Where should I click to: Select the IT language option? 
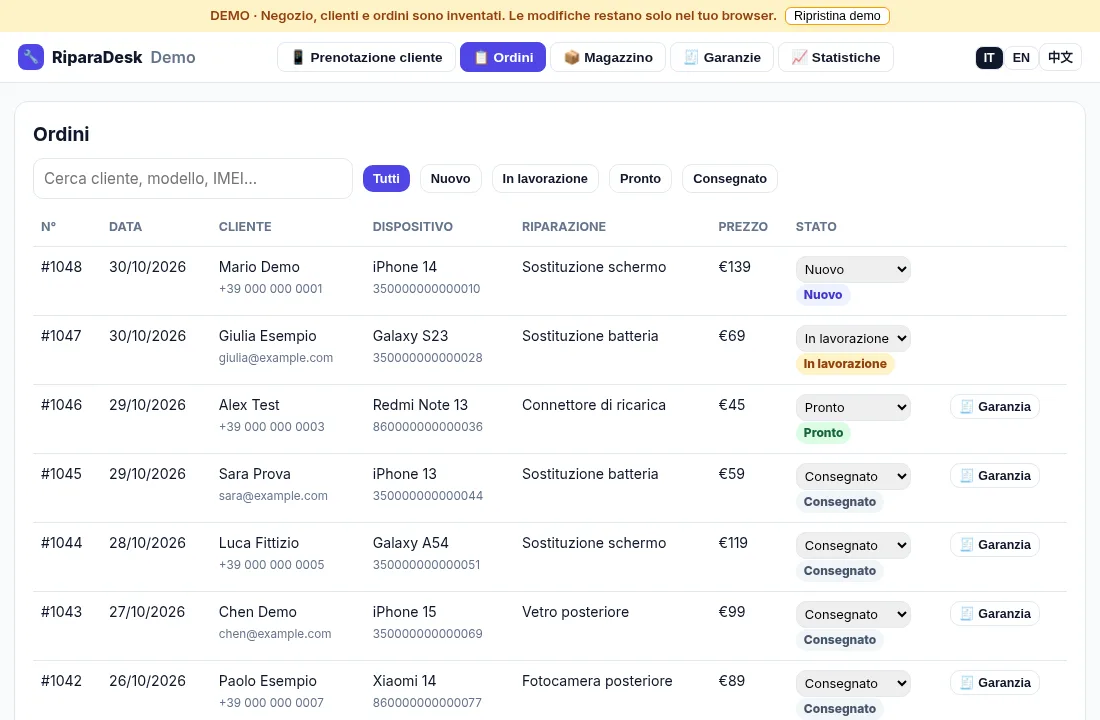pyautogui.click(x=988, y=58)
